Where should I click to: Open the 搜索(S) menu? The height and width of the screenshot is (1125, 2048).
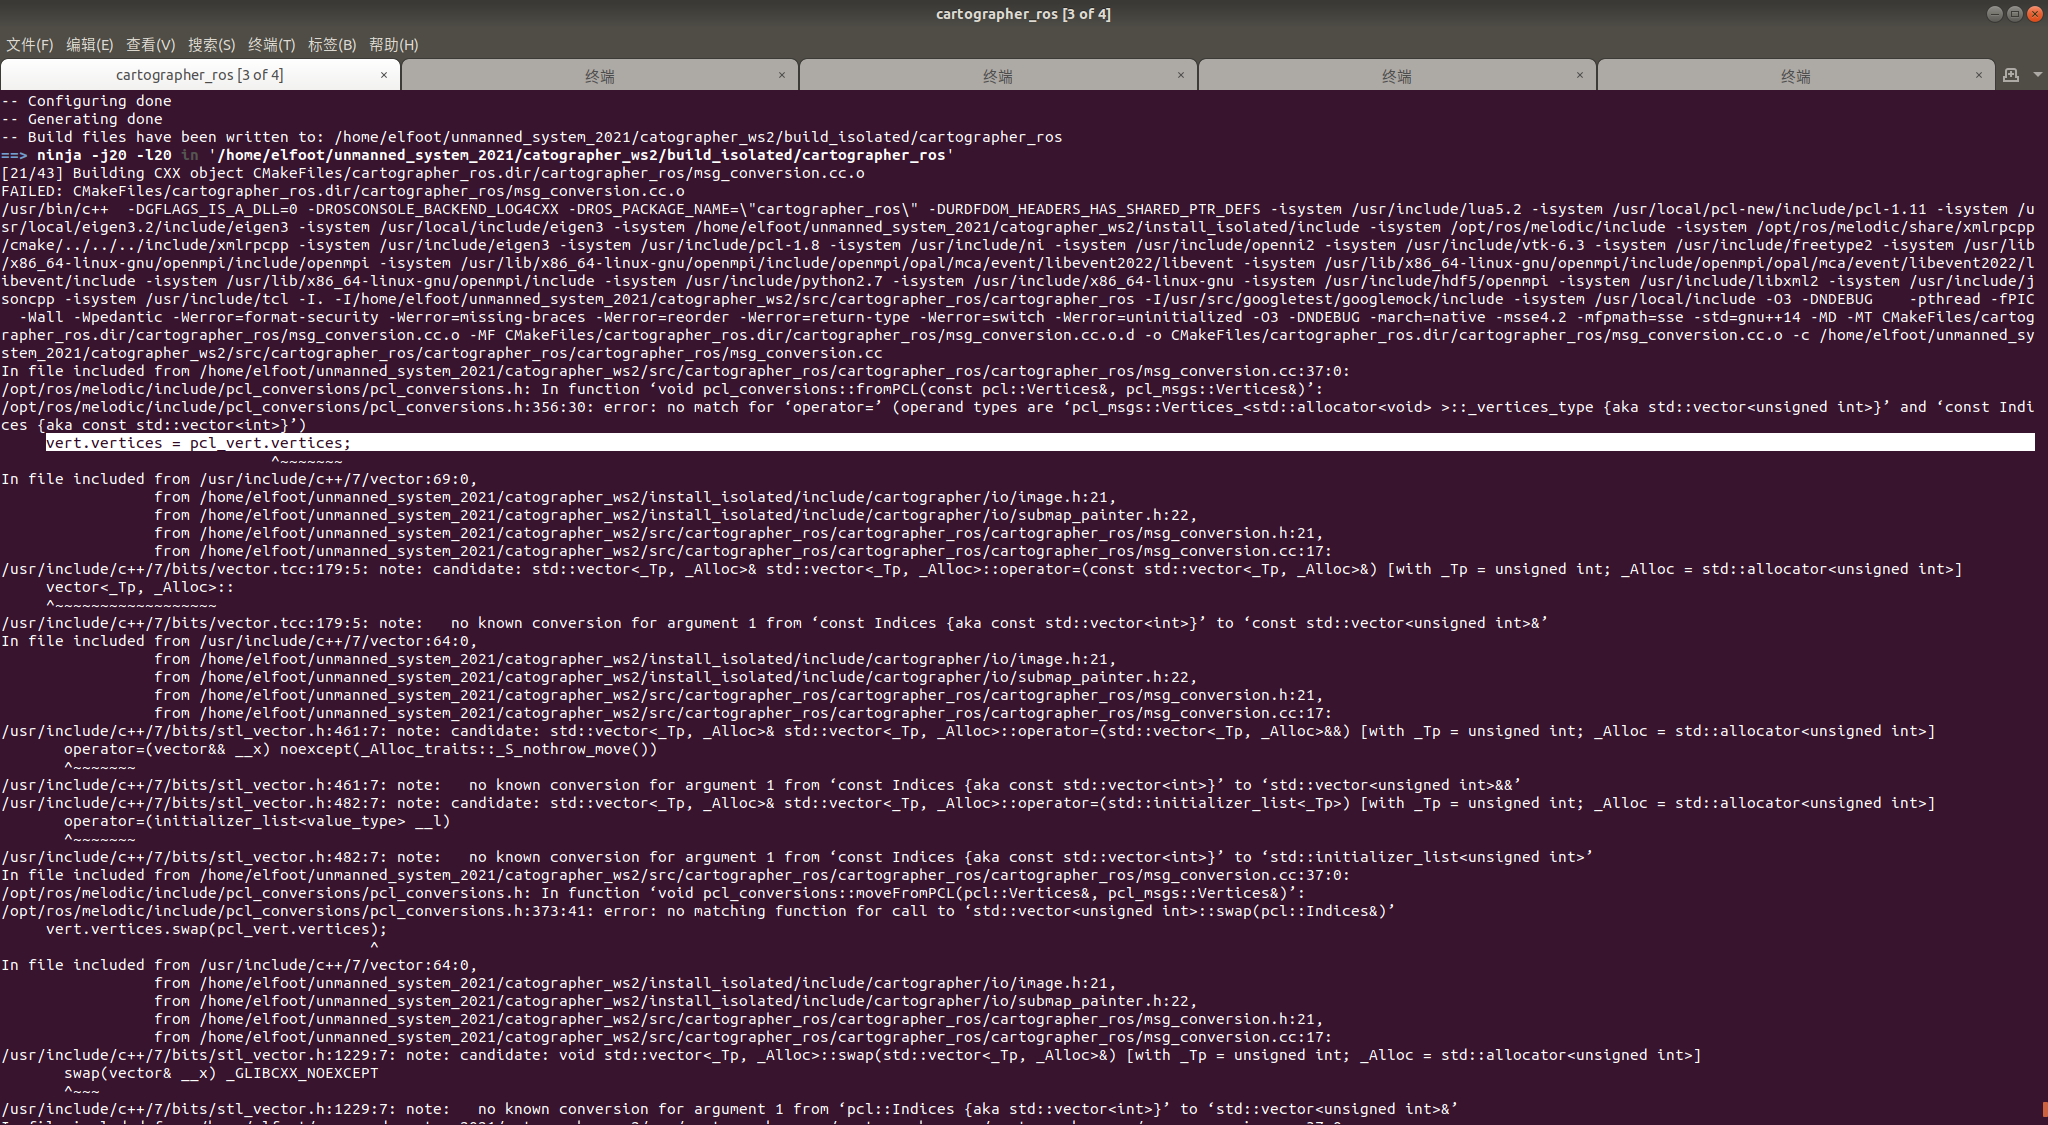tap(211, 45)
